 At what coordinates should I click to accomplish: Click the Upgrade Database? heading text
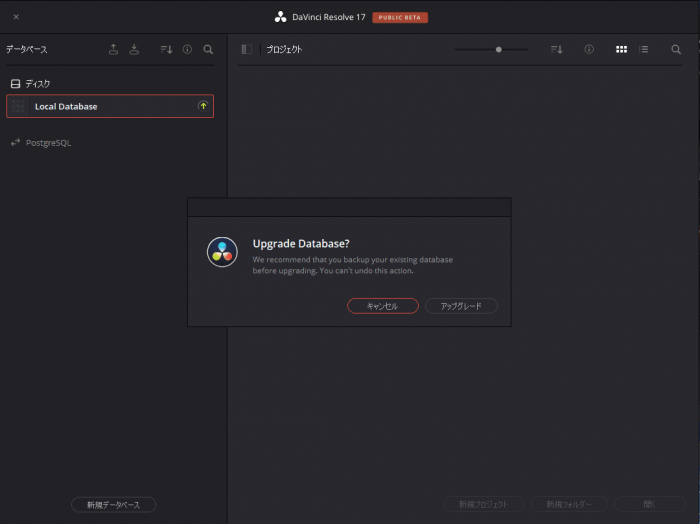(x=301, y=244)
